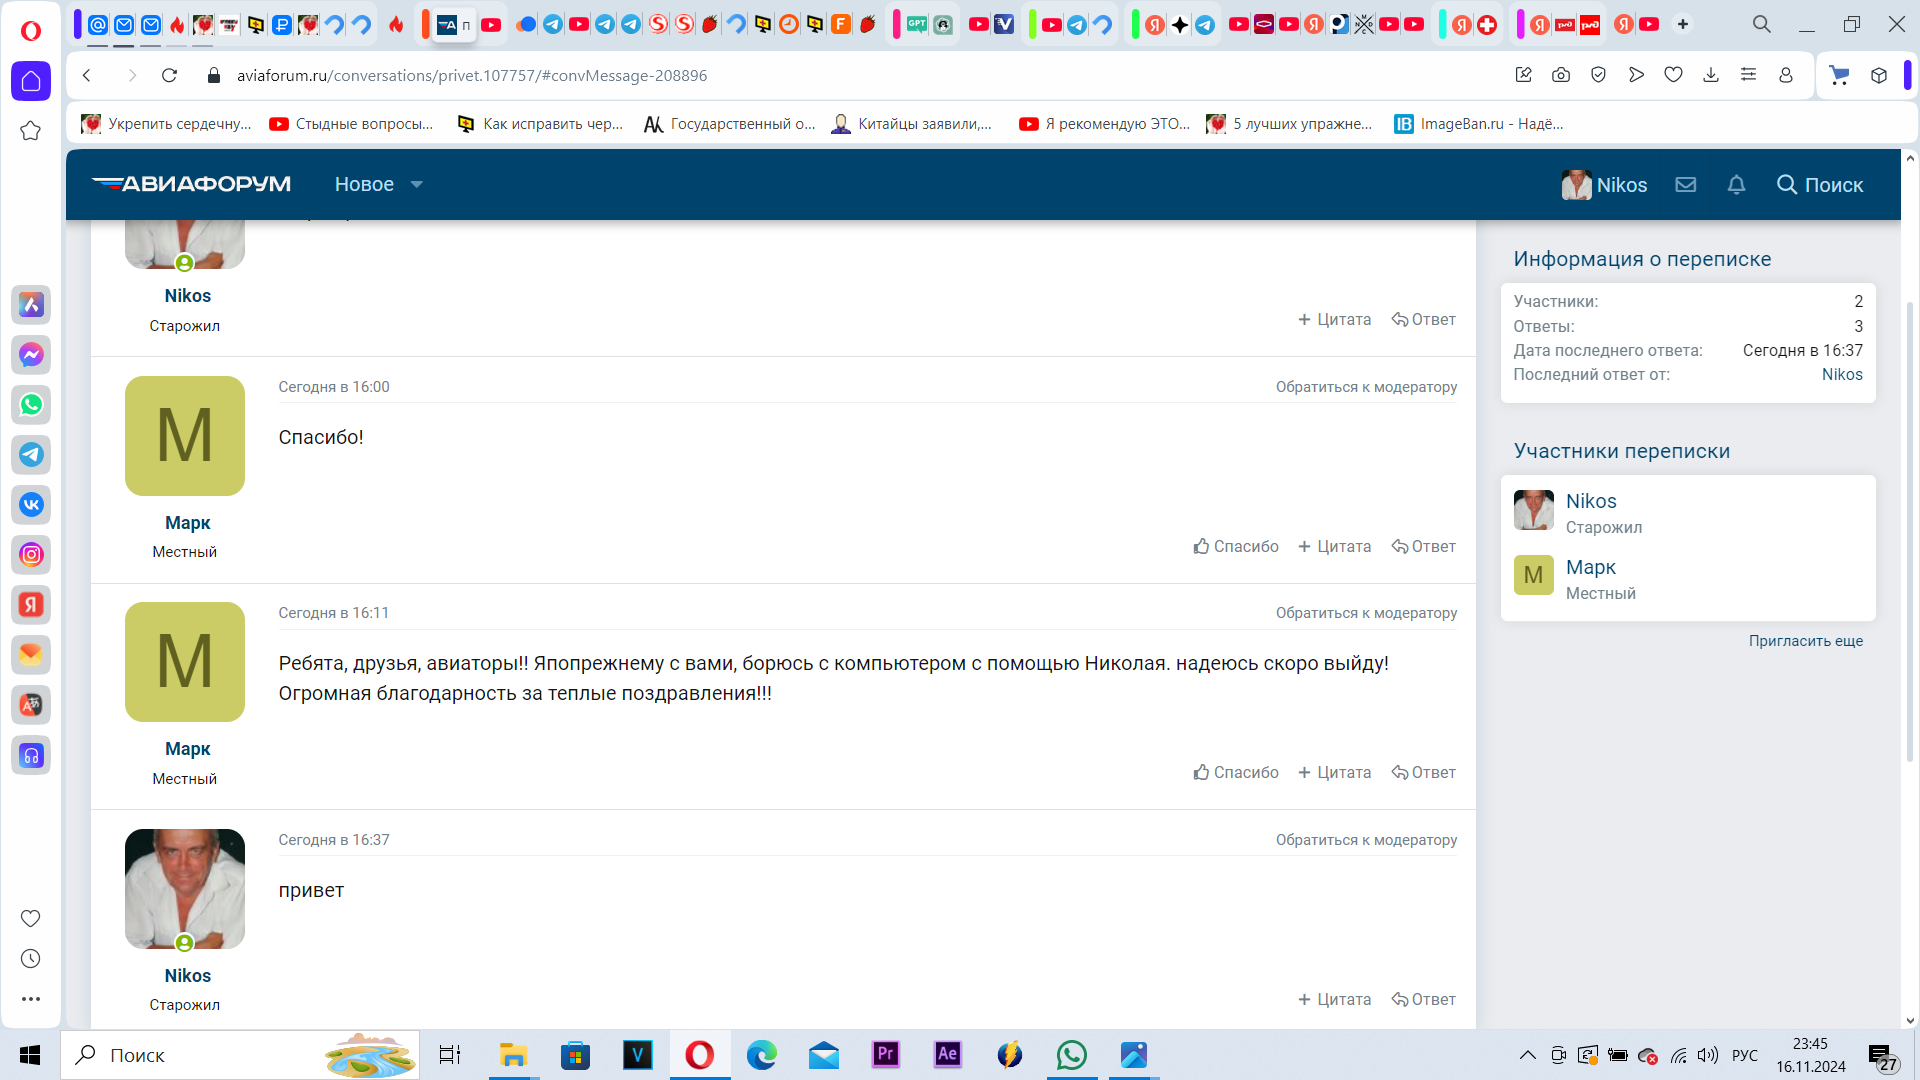Open forum notifications bell
The width and height of the screenshot is (1920, 1080).
pos(1736,185)
